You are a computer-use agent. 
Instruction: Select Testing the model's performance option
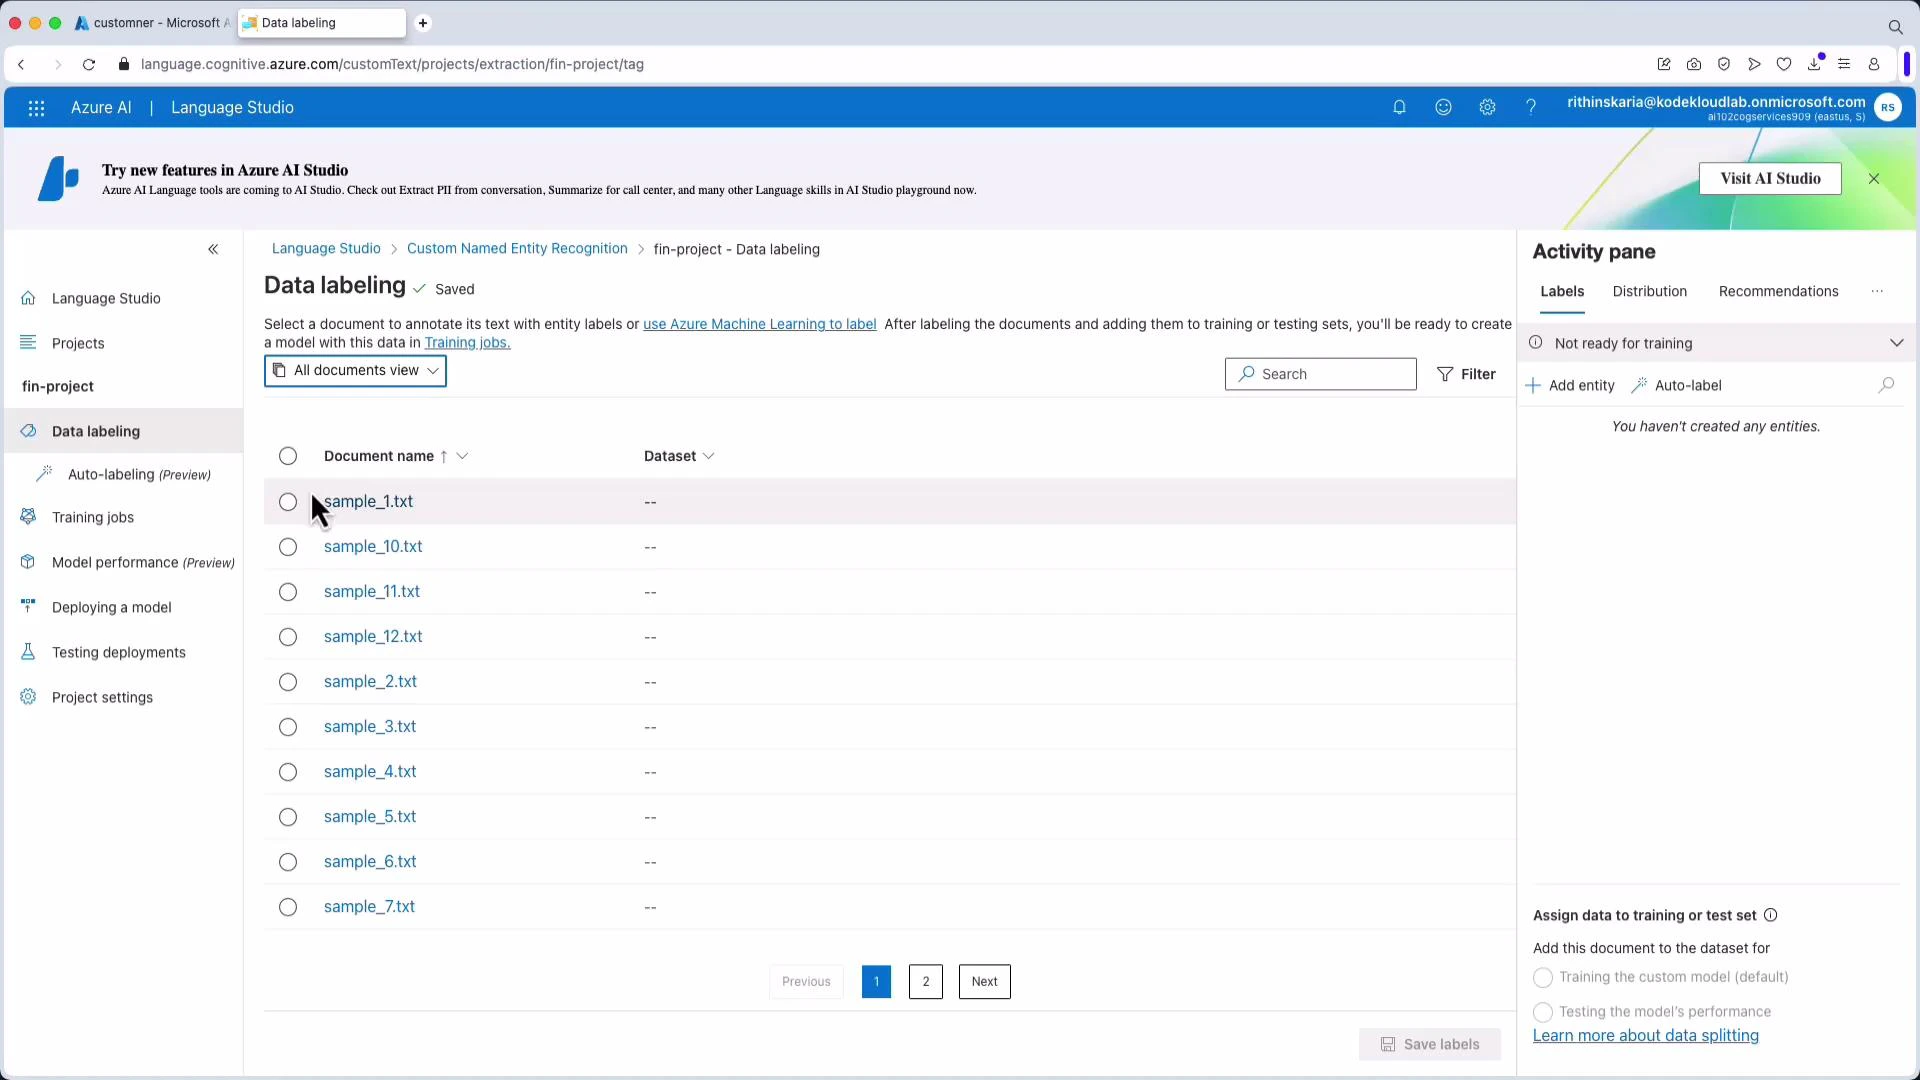pyautogui.click(x=1542, y=1012)
